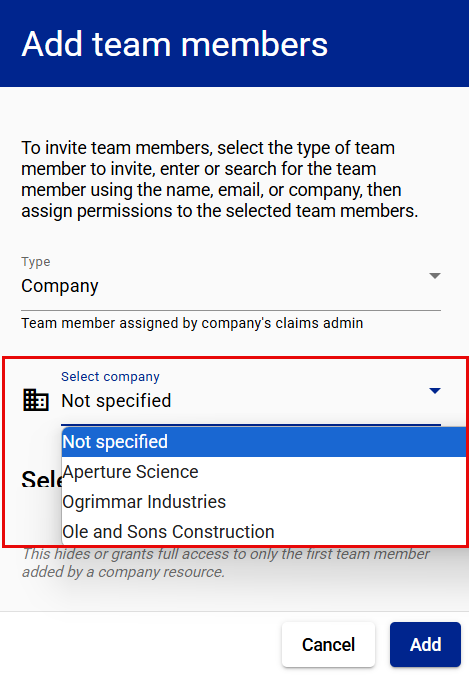Screen dimensions: 469x677
Task: Choose the highlighted Not specified option
Action: click(x=263, y=442)
